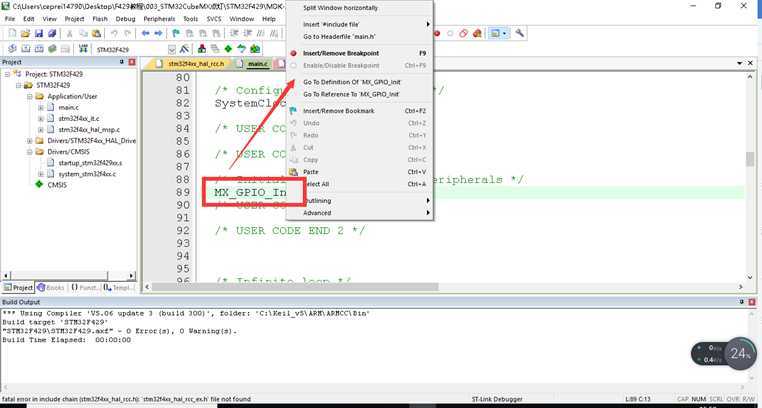Open the Peripherals menu
The image size is (762, 408).
(159, 19)
